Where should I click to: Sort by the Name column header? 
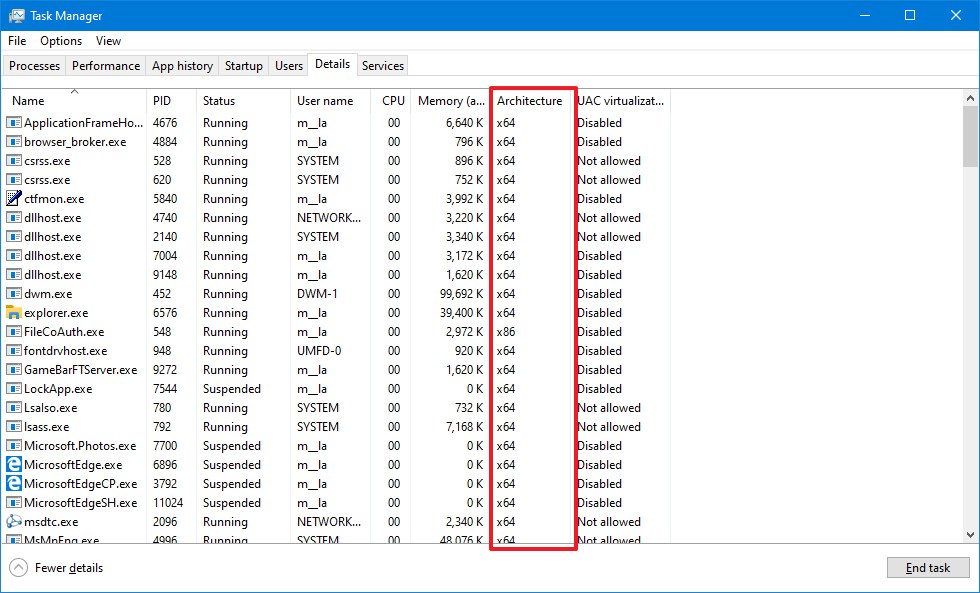coord(74,101)
